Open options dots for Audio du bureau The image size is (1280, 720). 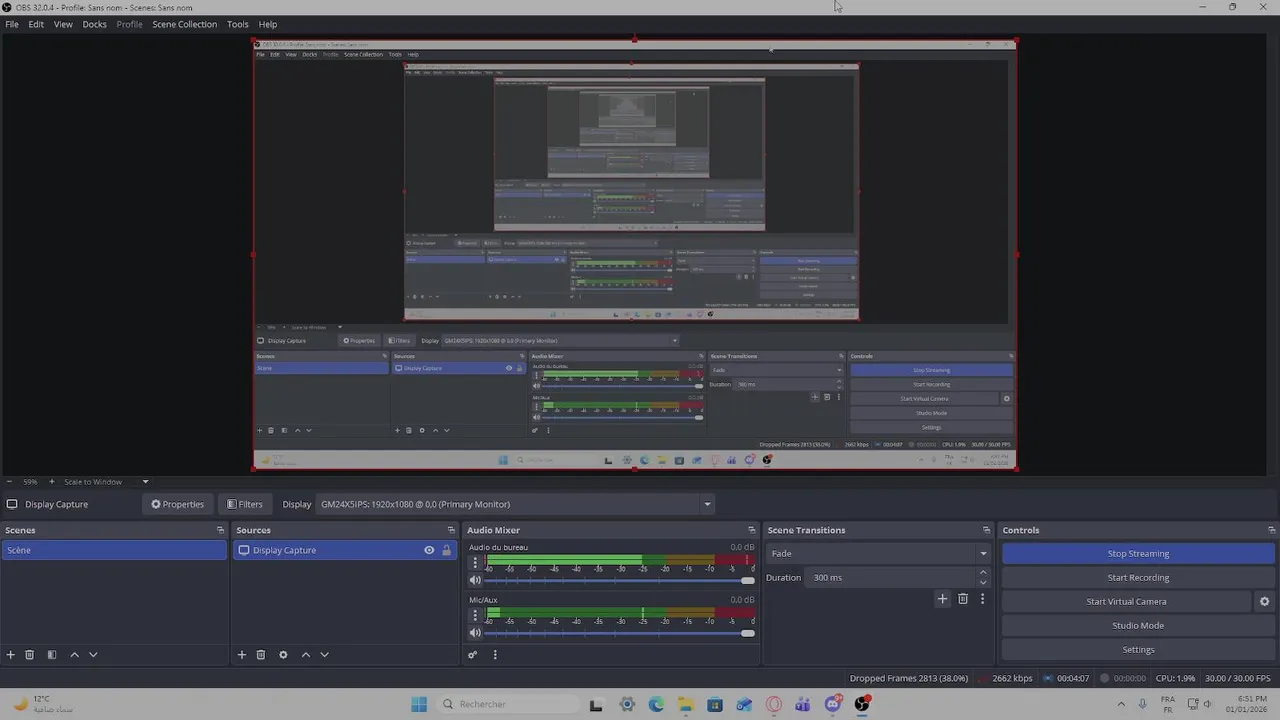pos(475,563)
